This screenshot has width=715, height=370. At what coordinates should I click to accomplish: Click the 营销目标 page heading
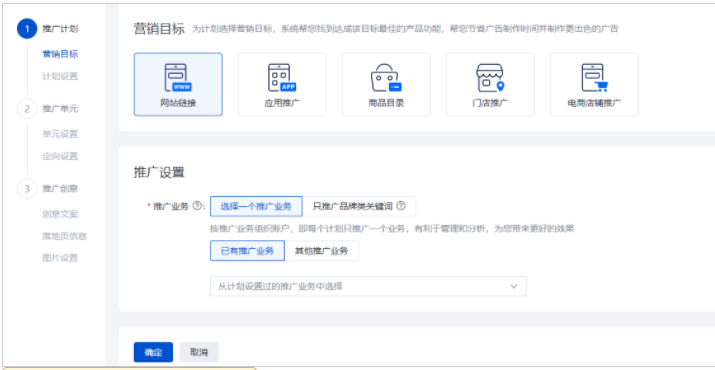[159, 29]
